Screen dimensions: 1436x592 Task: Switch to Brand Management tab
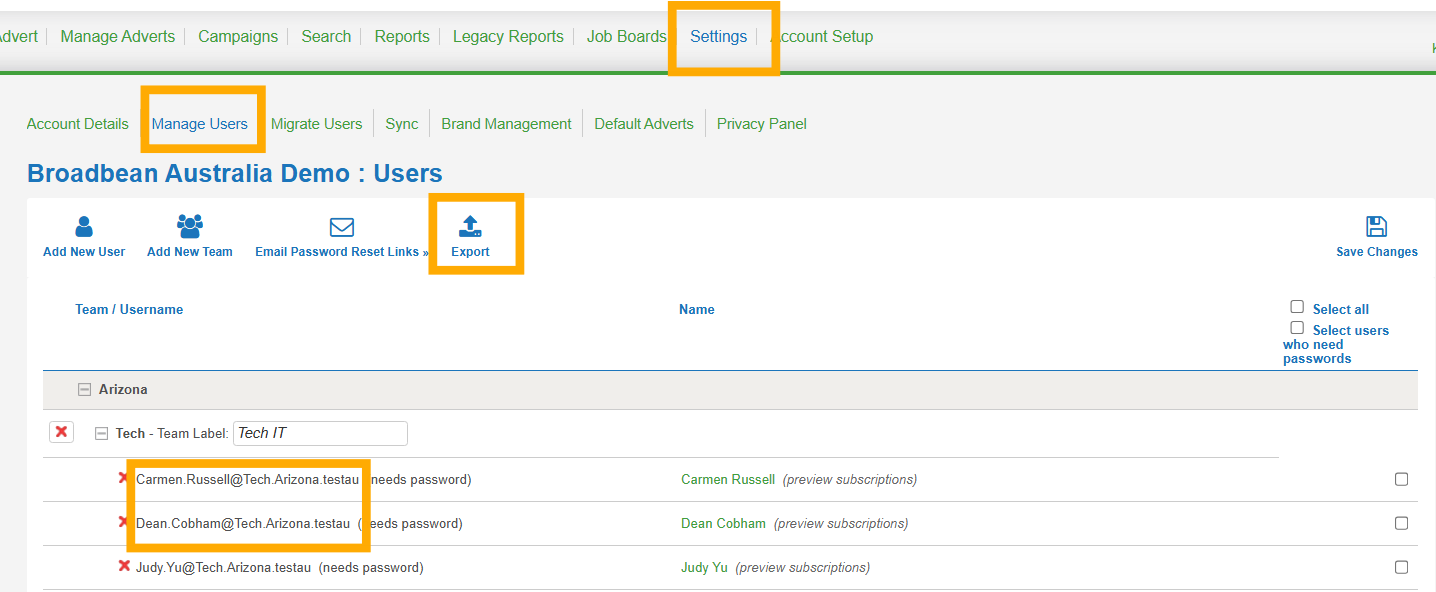point(506,124)
